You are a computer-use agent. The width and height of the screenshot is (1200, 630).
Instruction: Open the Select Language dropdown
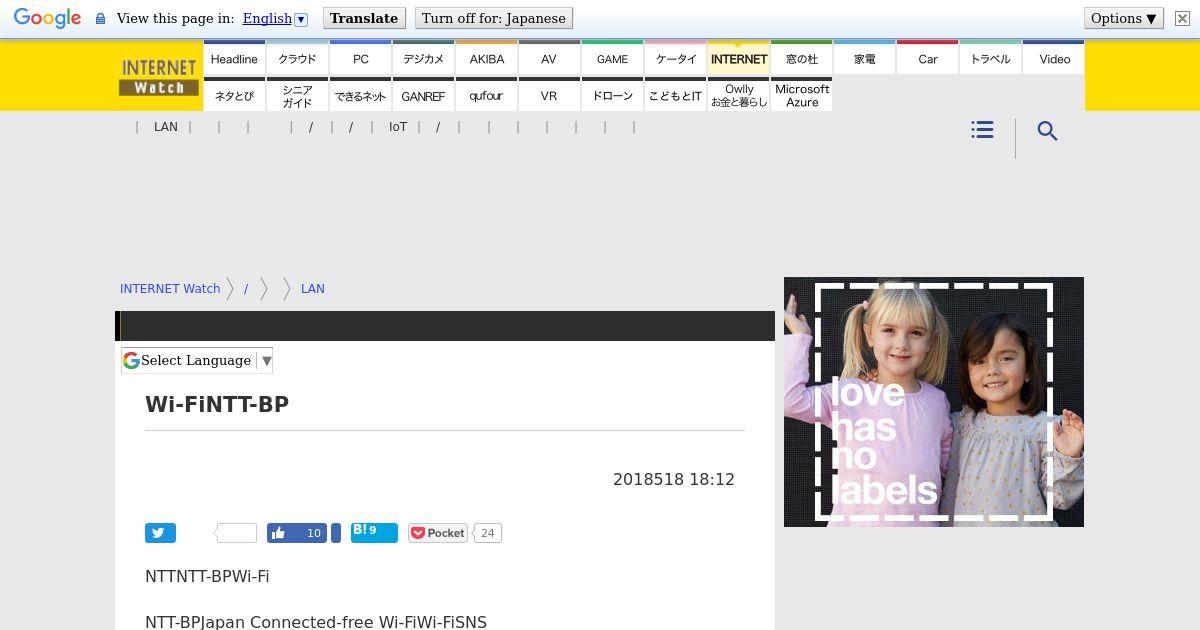point(197,360)
